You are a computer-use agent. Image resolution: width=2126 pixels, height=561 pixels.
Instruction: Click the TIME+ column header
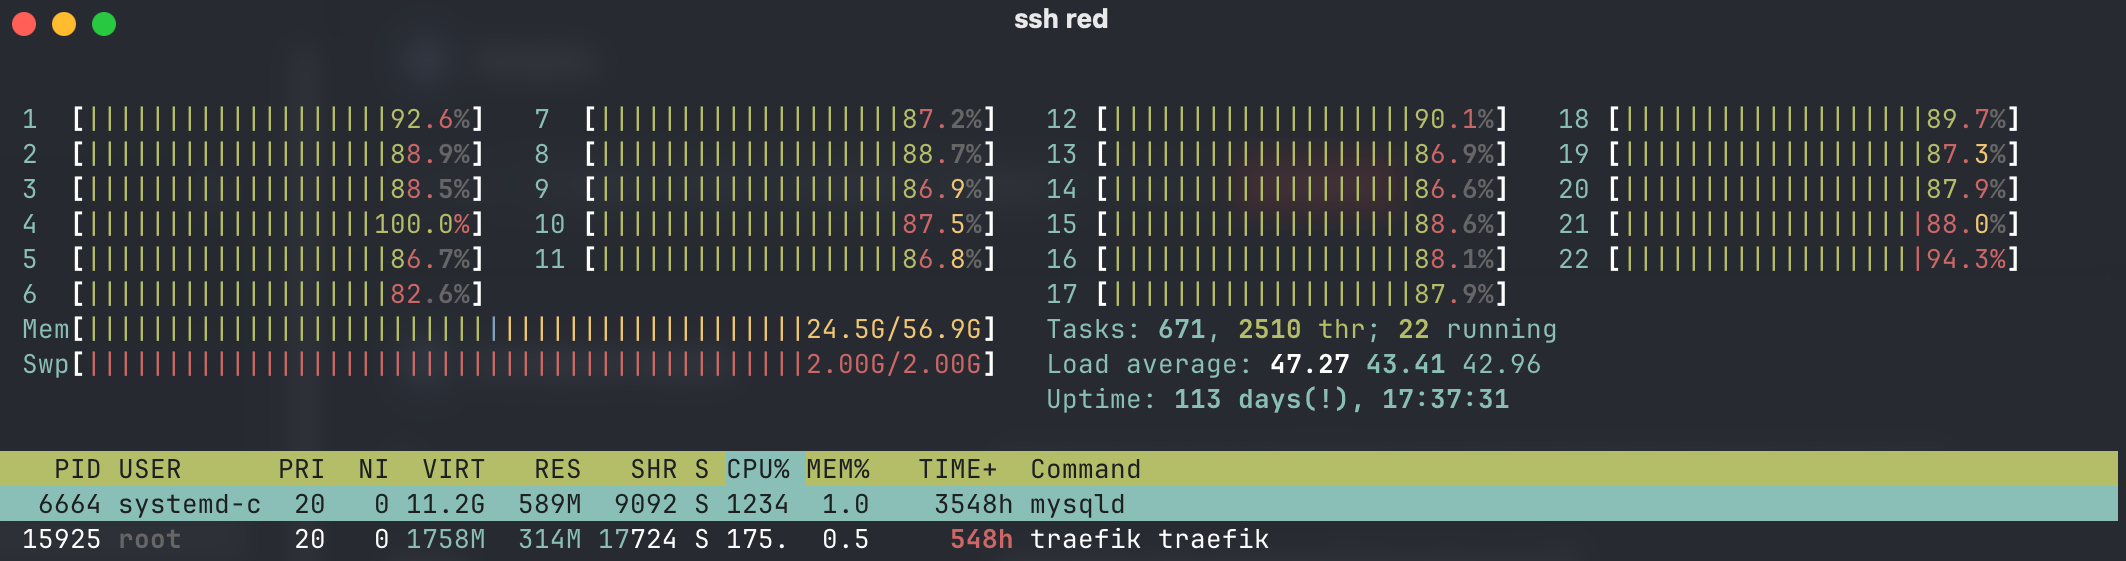pyautogui.click(x=958, y=469)
